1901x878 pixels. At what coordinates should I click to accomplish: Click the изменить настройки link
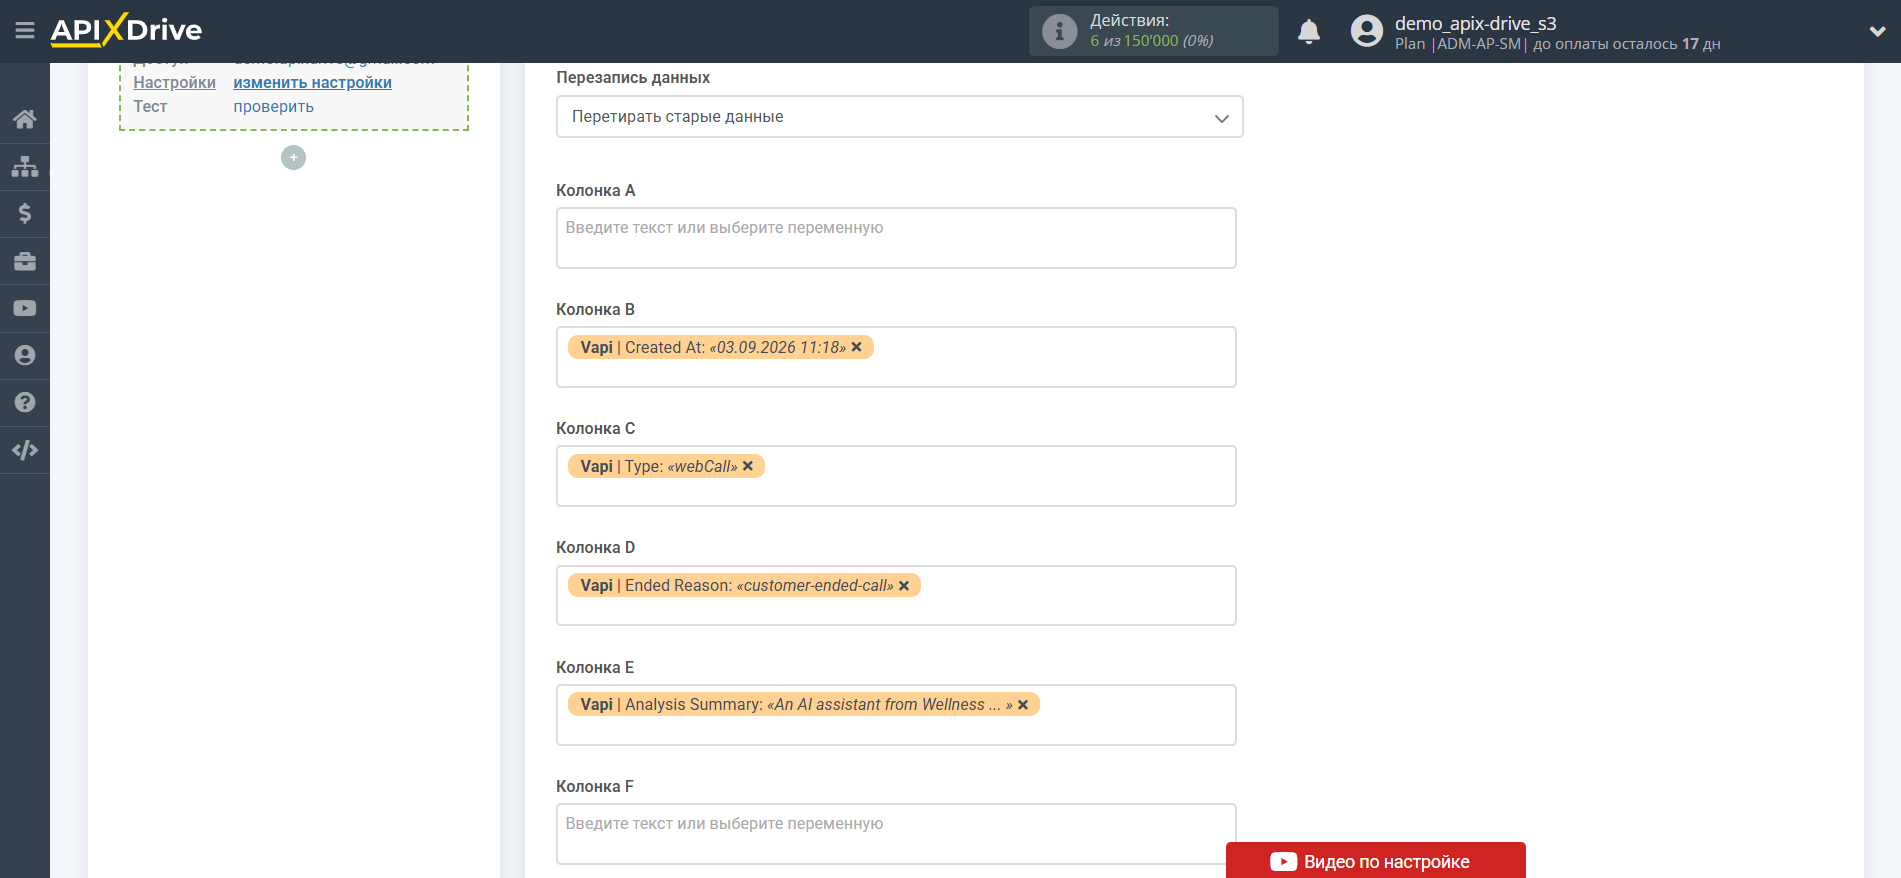click(312, 83)
